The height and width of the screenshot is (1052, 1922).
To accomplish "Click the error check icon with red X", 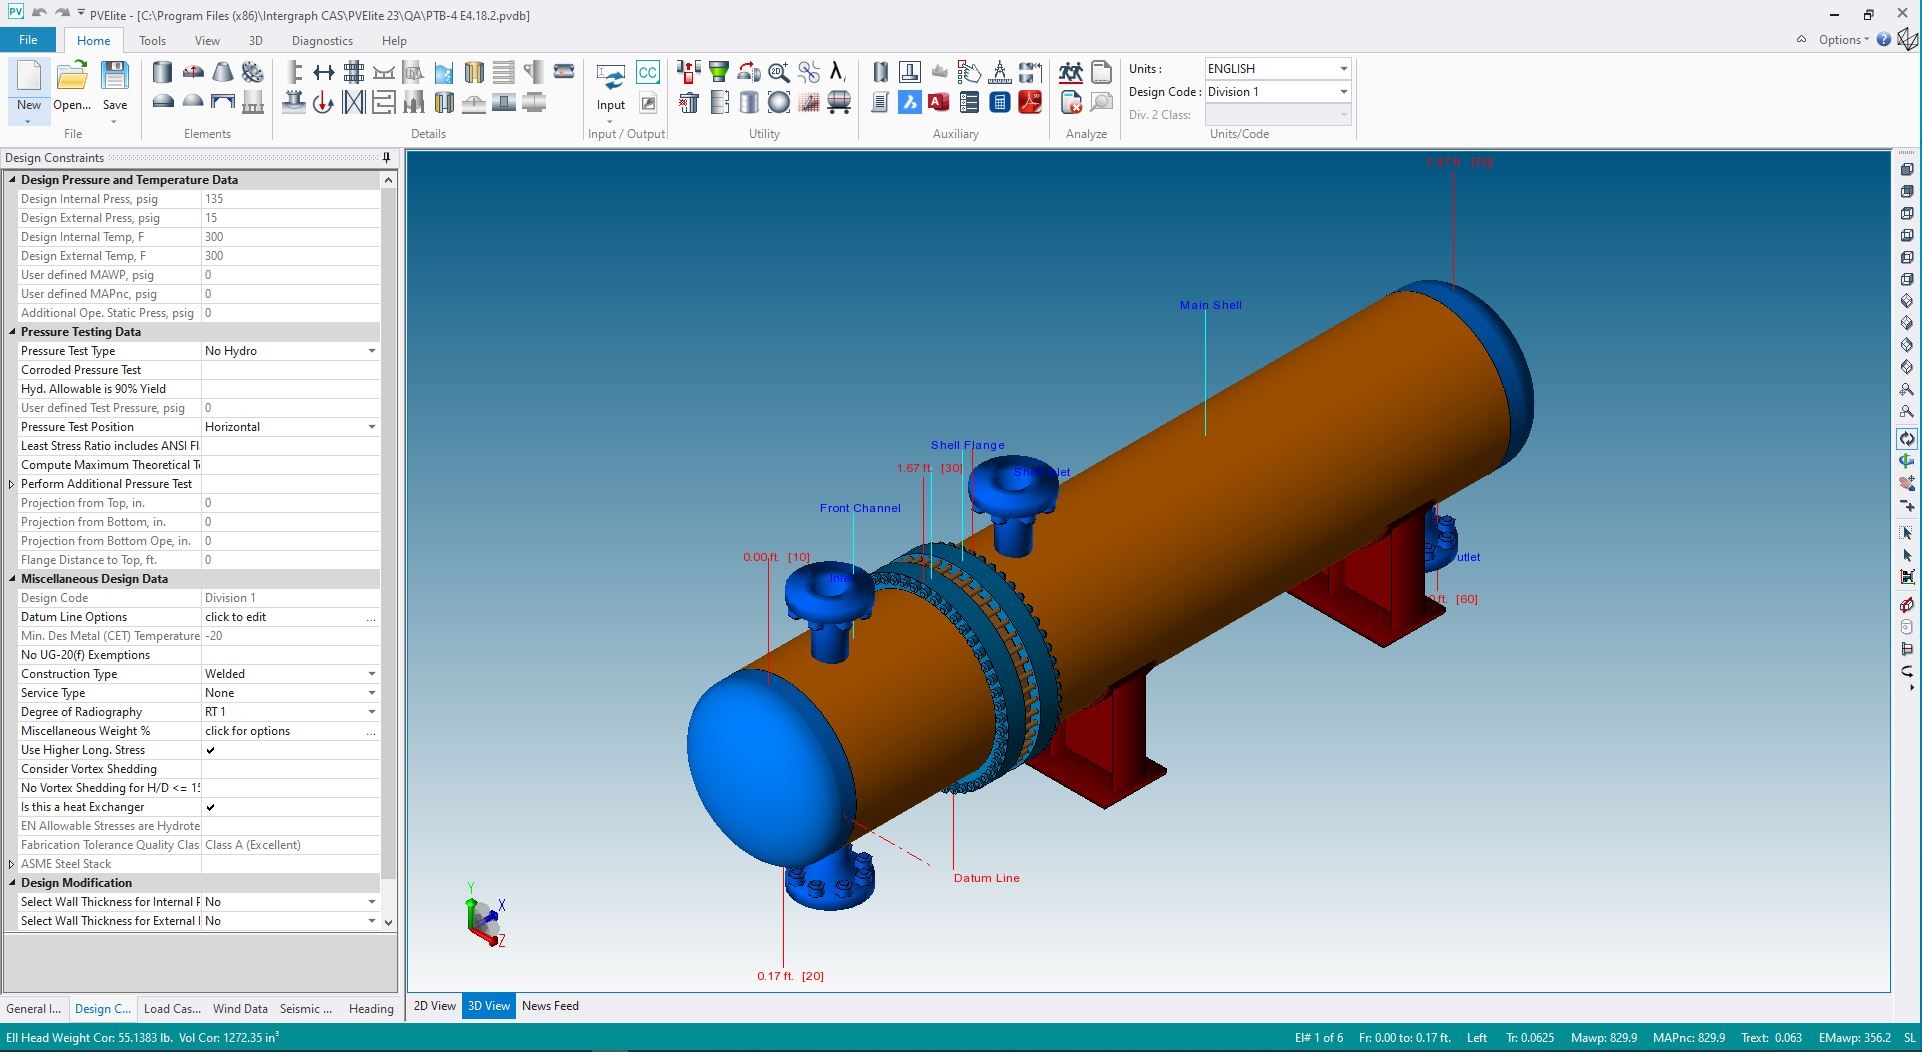I will 1071,102.
